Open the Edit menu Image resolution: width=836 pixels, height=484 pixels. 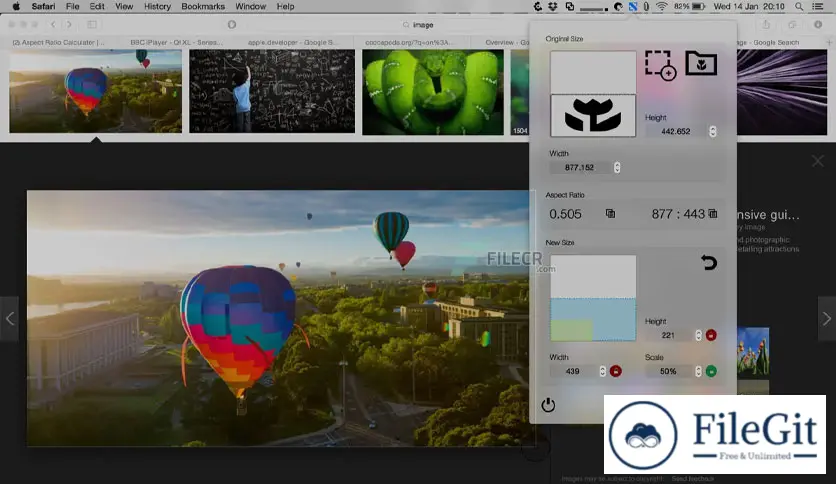pos(97,6)
